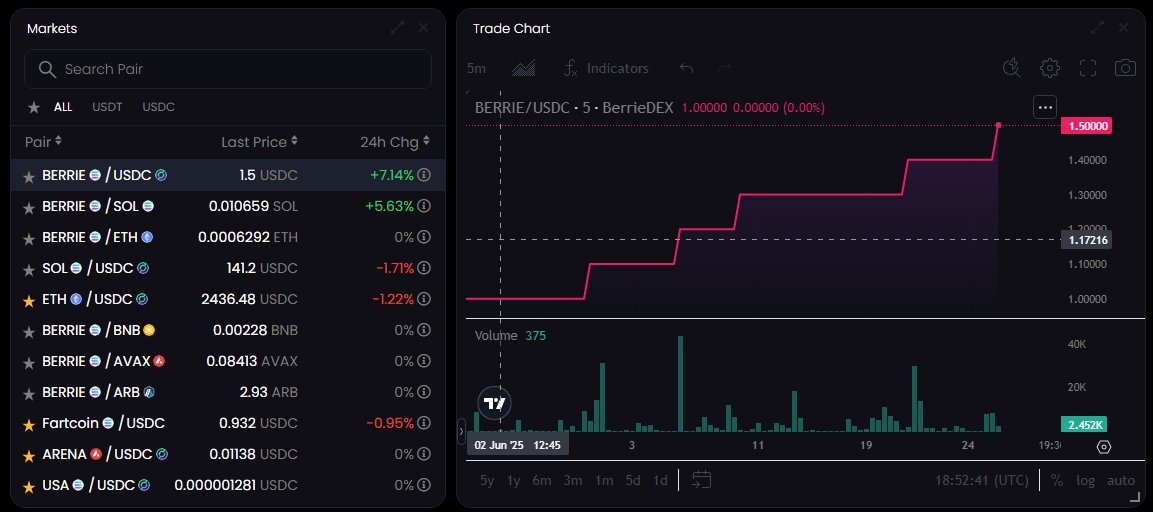Open Indicators menu
Viewport: 1153px width, 512px height.
pyautogui.click(x=606, y=68)
